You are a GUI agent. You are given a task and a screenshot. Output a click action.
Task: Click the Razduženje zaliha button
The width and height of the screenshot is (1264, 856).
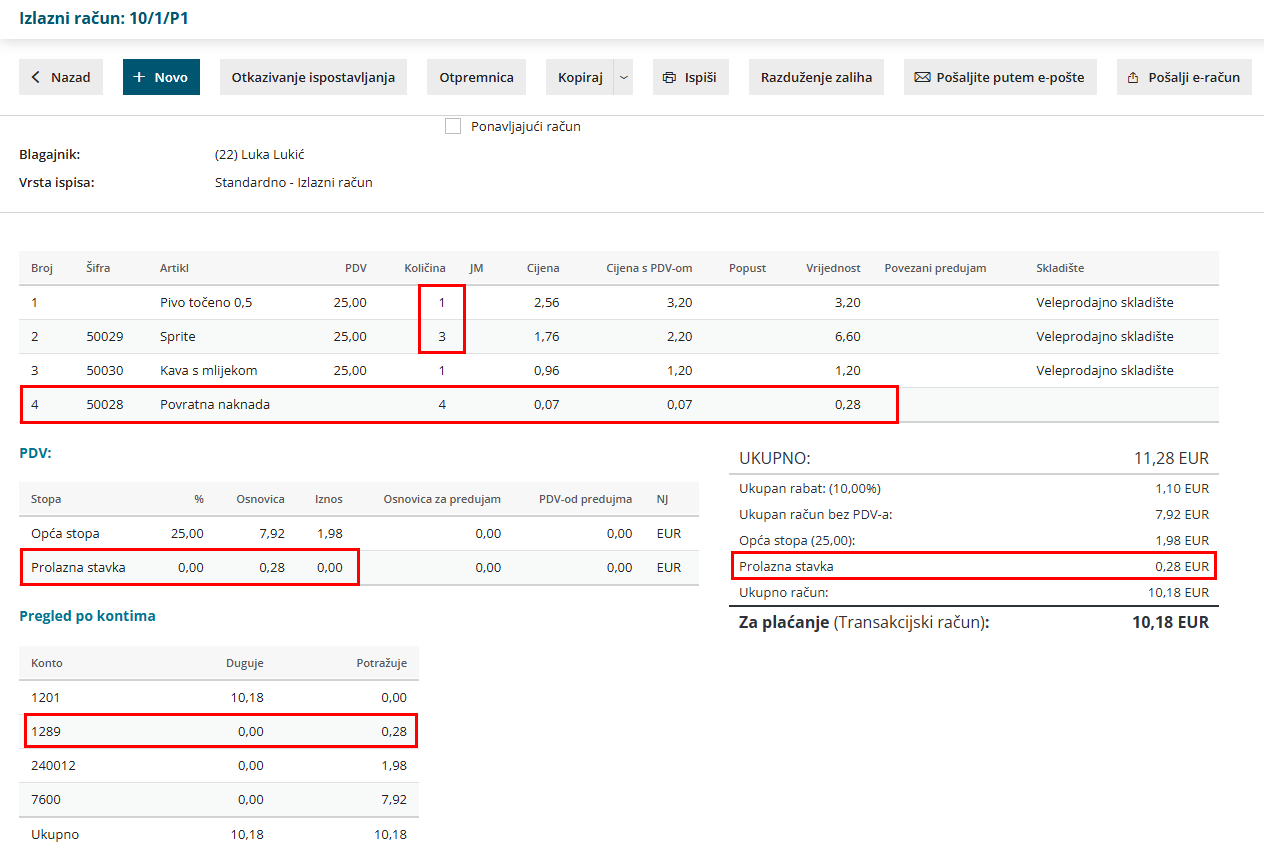pos(816,77)
